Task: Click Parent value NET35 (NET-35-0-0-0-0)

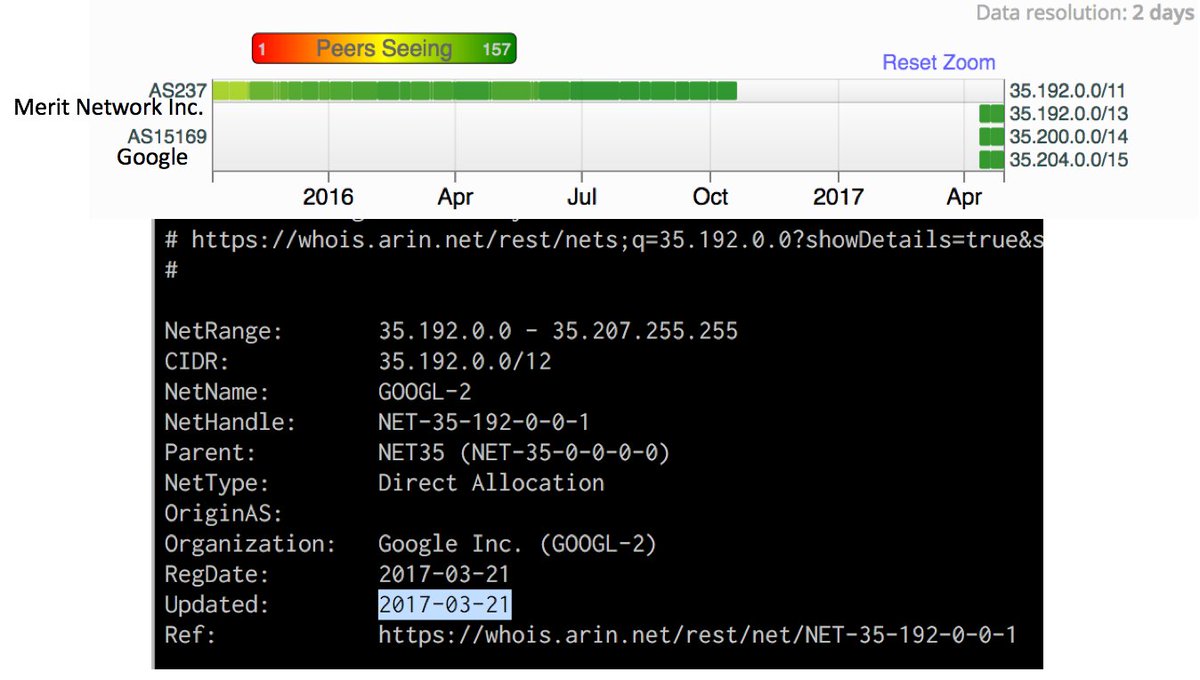Action: (523, 453)
